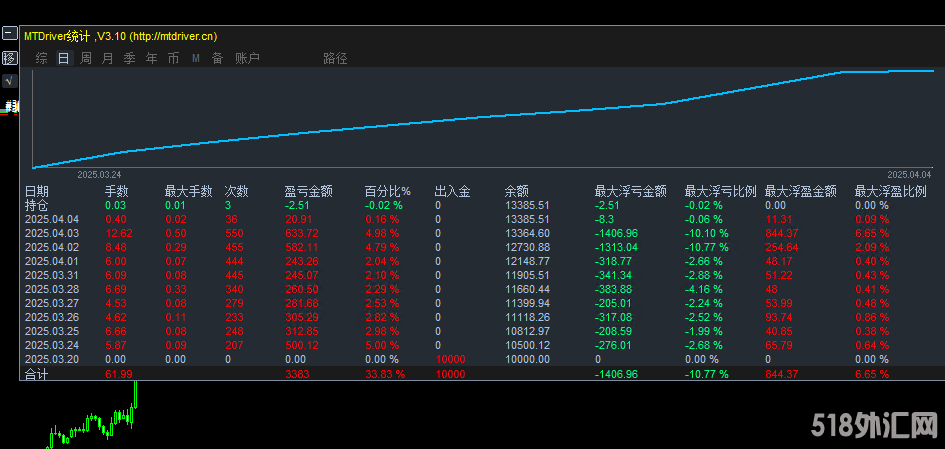This screenshot has width=945, height=449.
Task: Switch to the 账户 account tab
Action: click(246, 58)
